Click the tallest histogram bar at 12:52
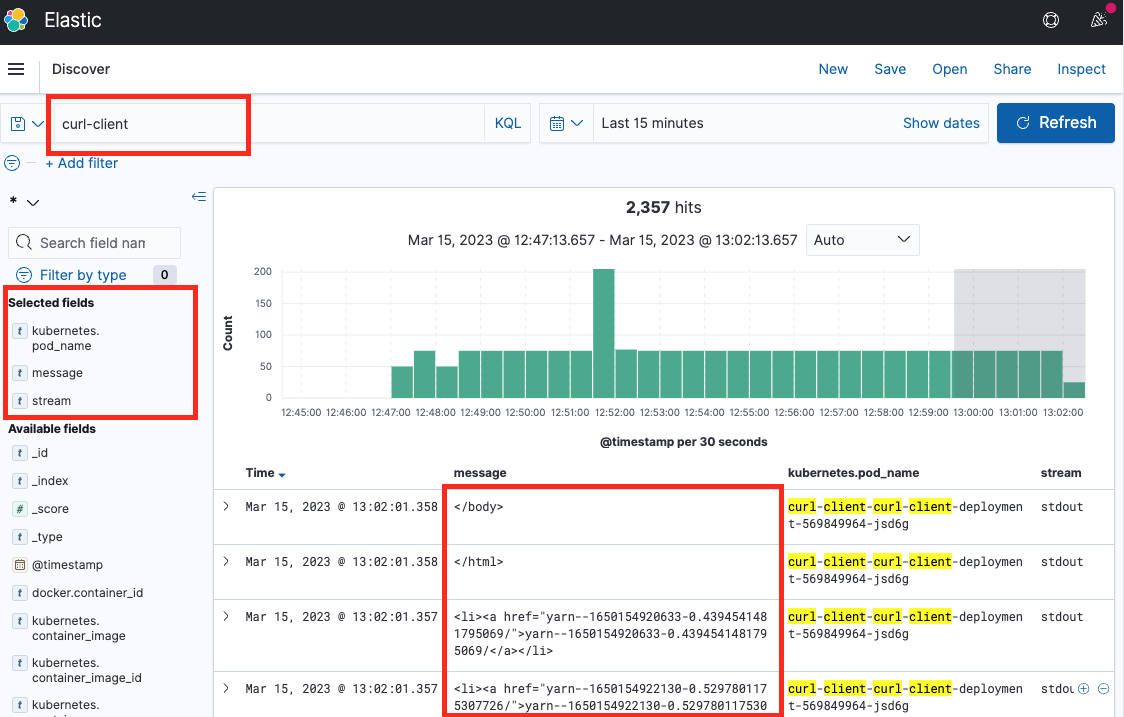The image size is (1124, 717). [x=604, y=333]
